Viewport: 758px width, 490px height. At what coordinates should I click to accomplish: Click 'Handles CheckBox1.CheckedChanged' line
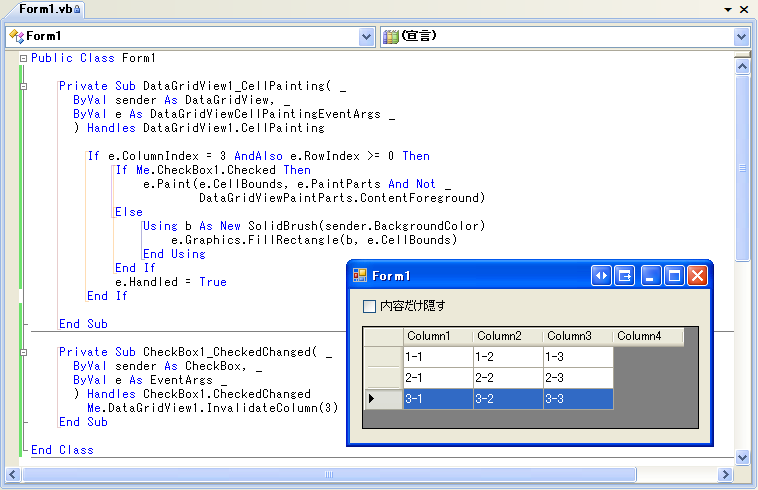click(x=199, y=394)
